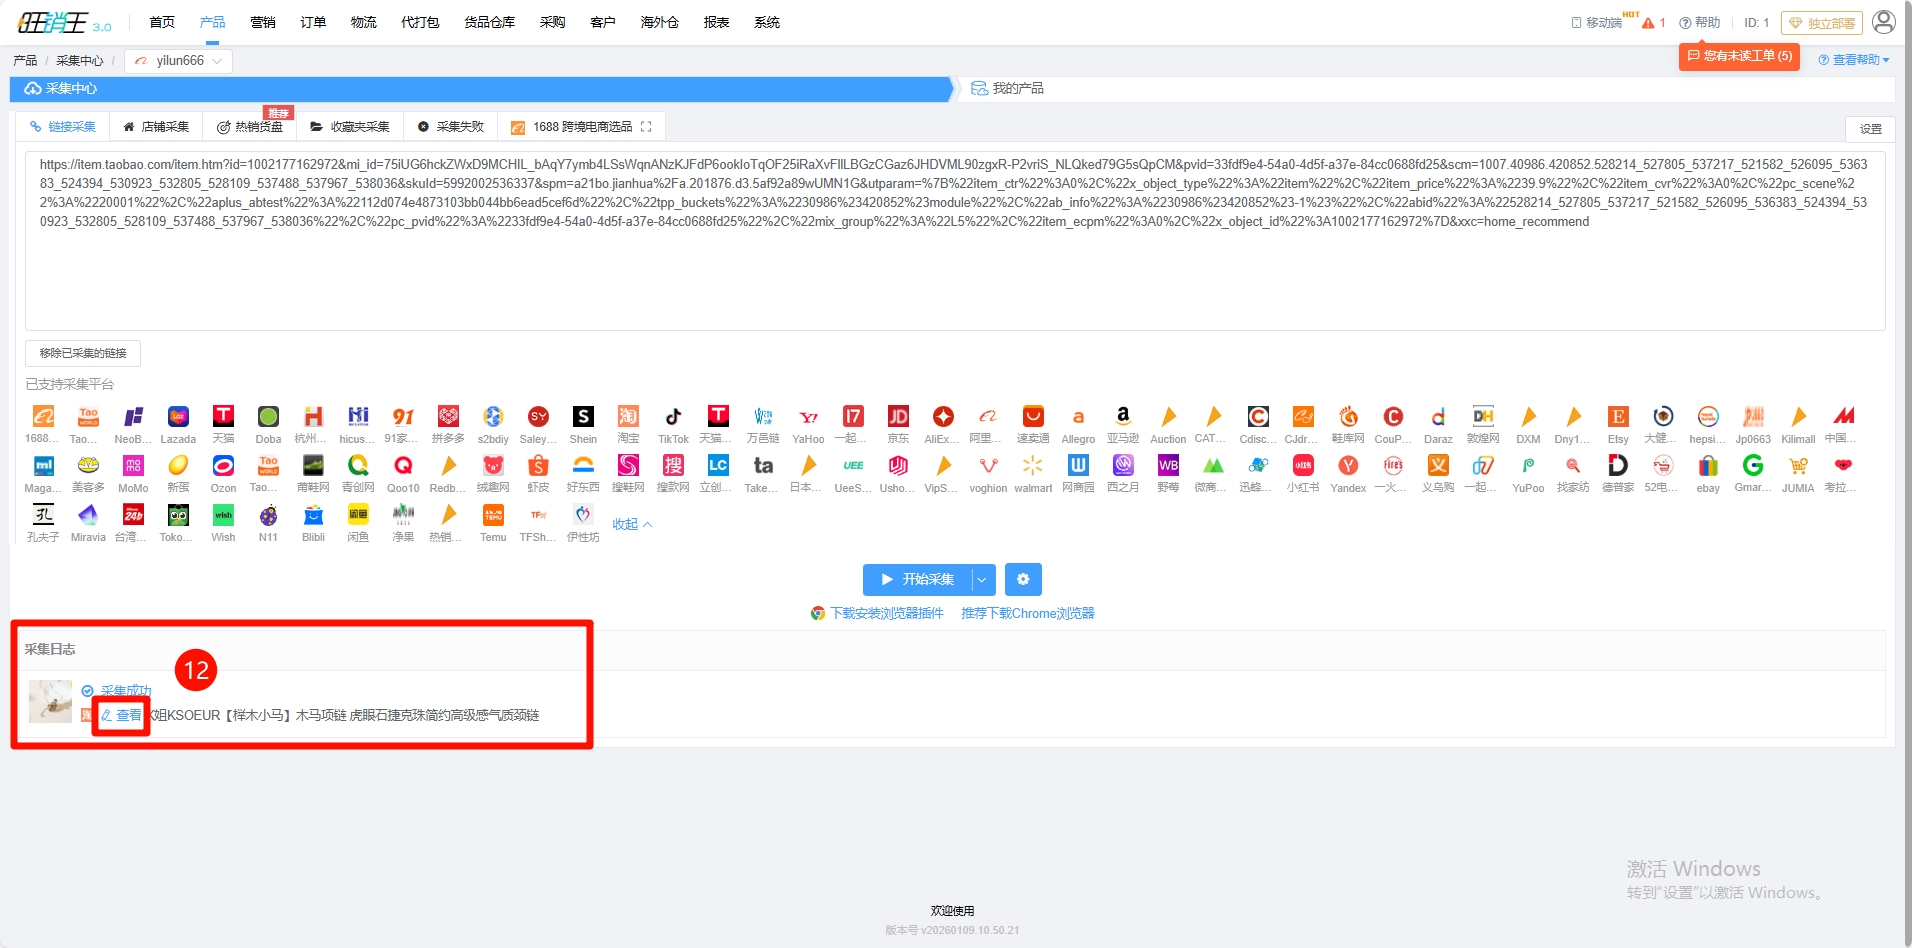Click the TikTok platform icon
Viewport: 1912px width, 948px height.
click(x=673, y=417)
